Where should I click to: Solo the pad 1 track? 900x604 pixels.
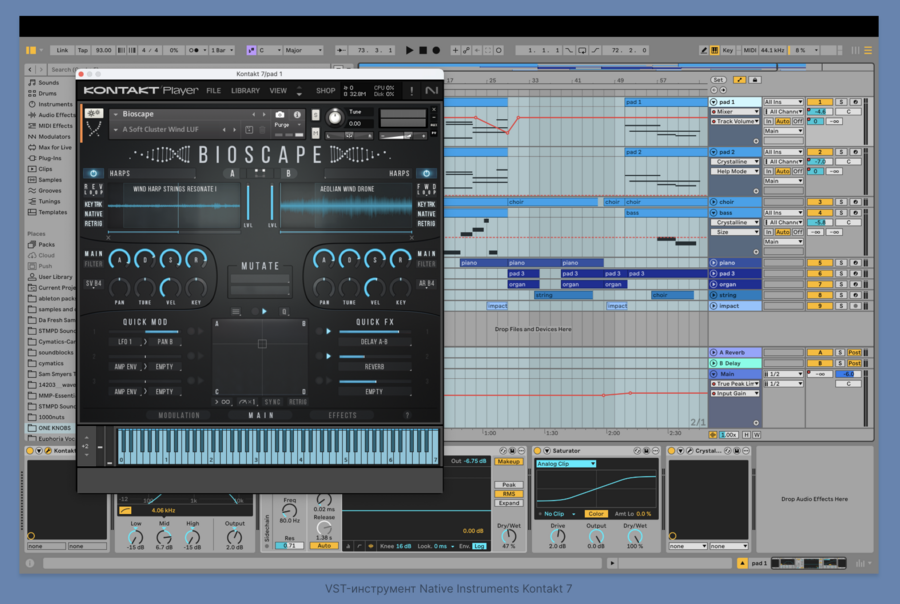point(841,102)
